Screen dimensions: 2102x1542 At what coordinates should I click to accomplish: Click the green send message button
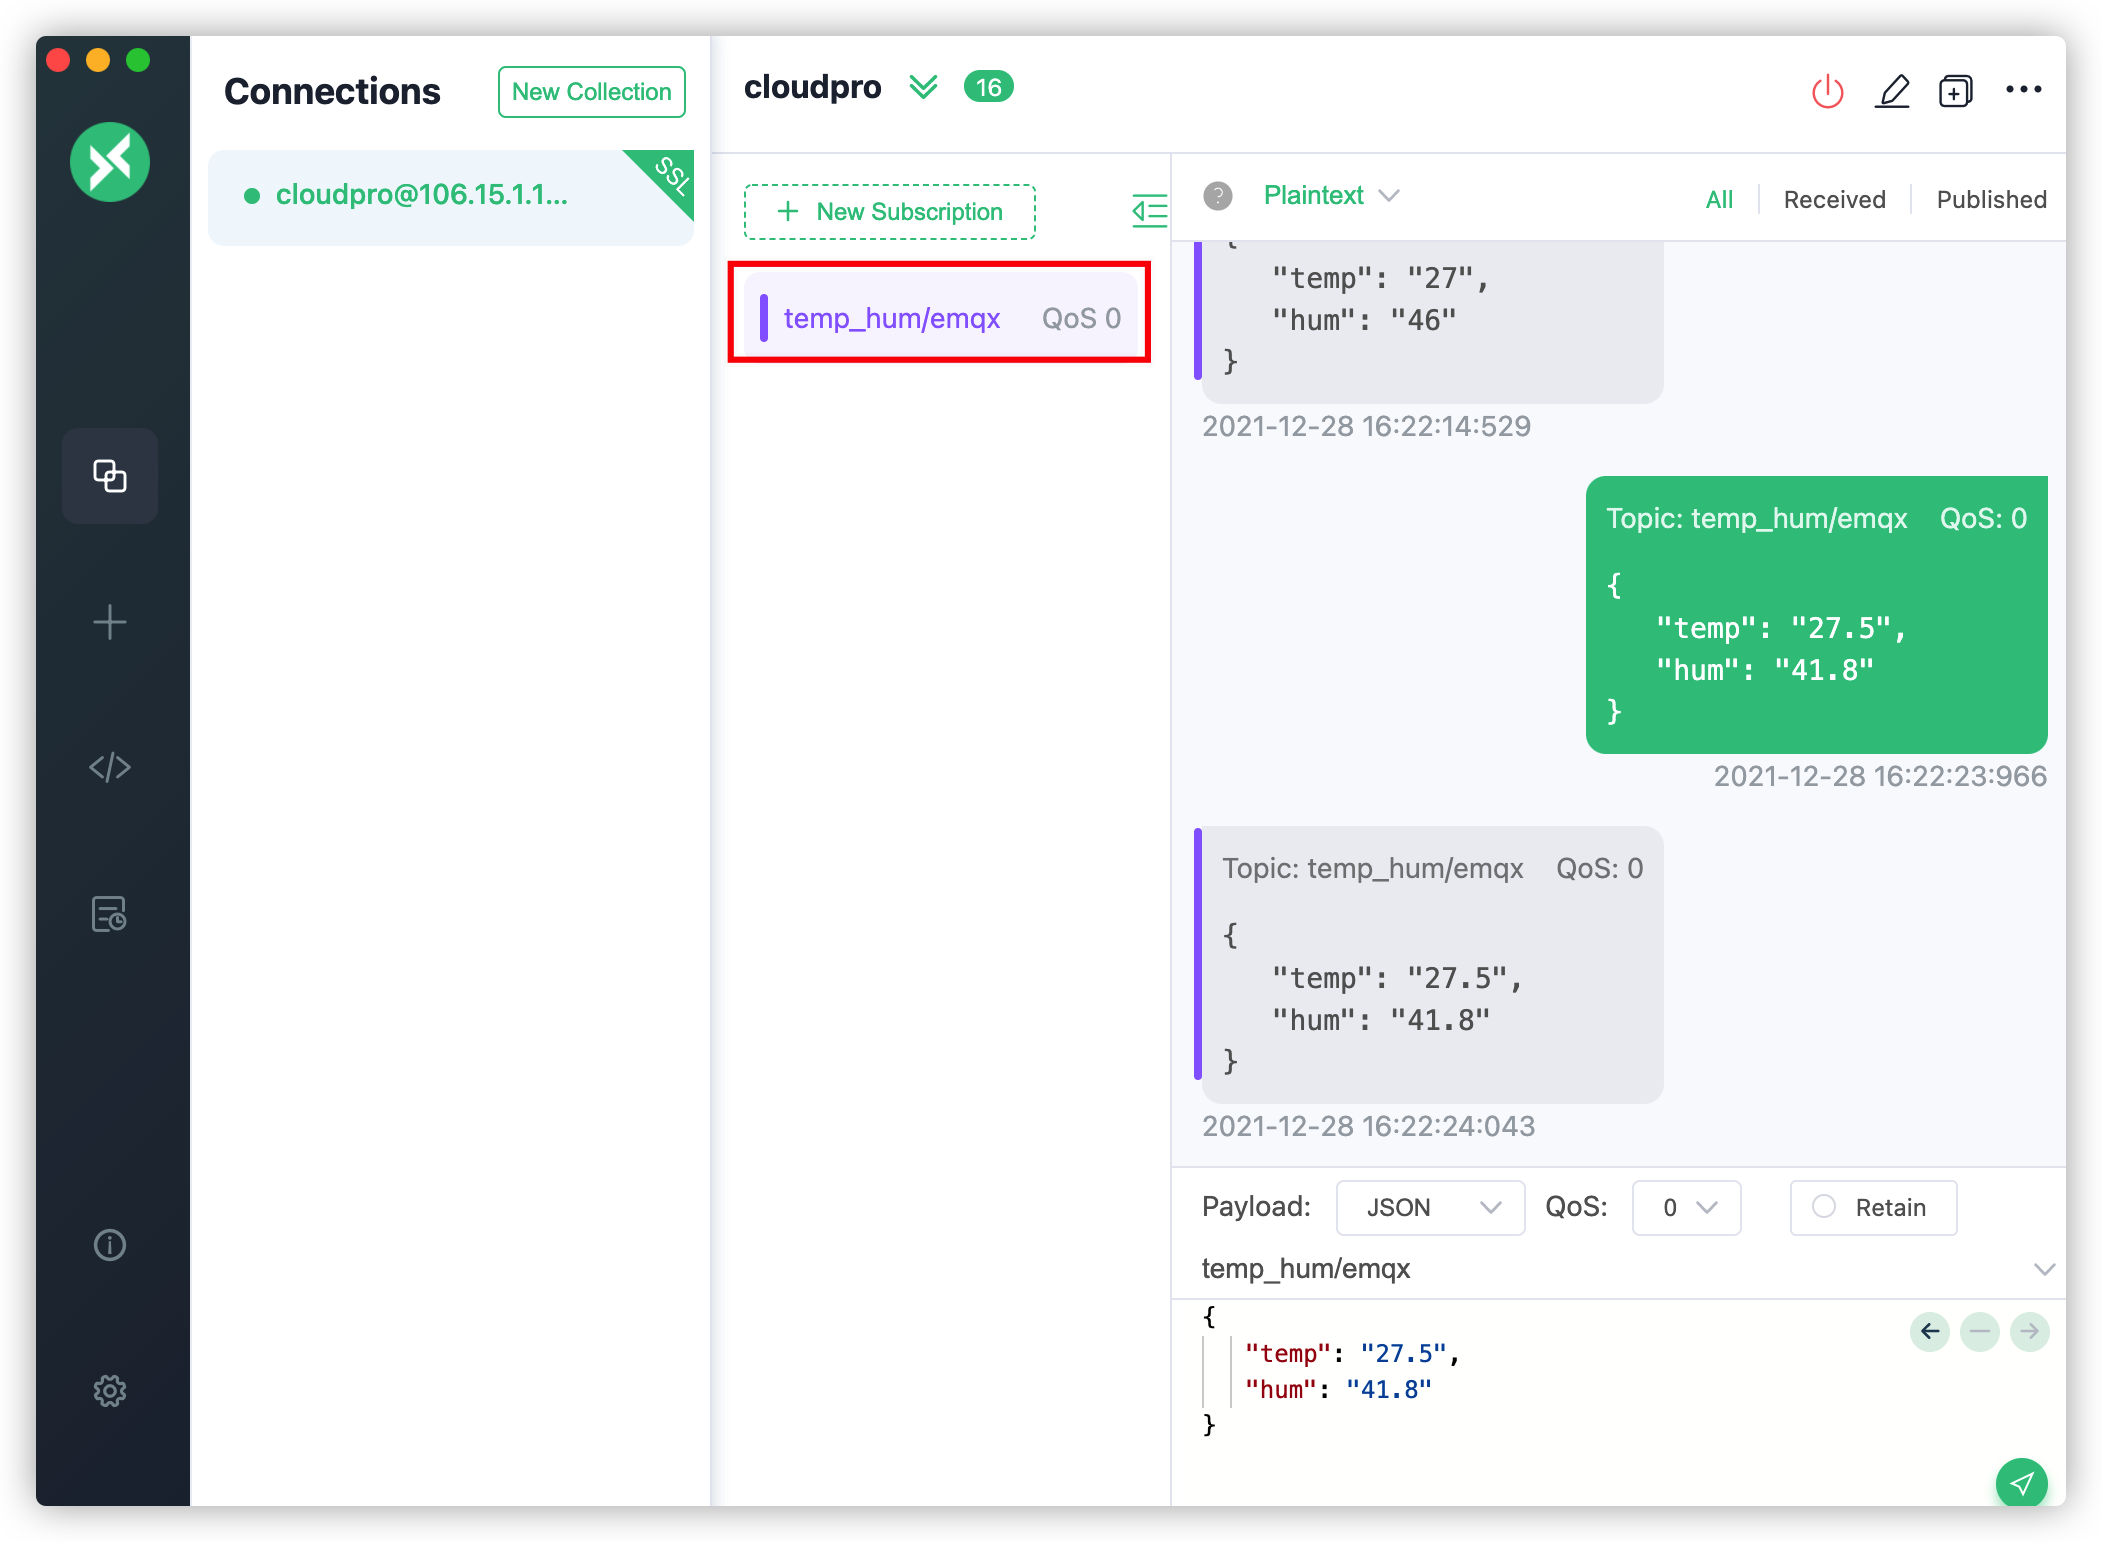tap(2021, 1482)
